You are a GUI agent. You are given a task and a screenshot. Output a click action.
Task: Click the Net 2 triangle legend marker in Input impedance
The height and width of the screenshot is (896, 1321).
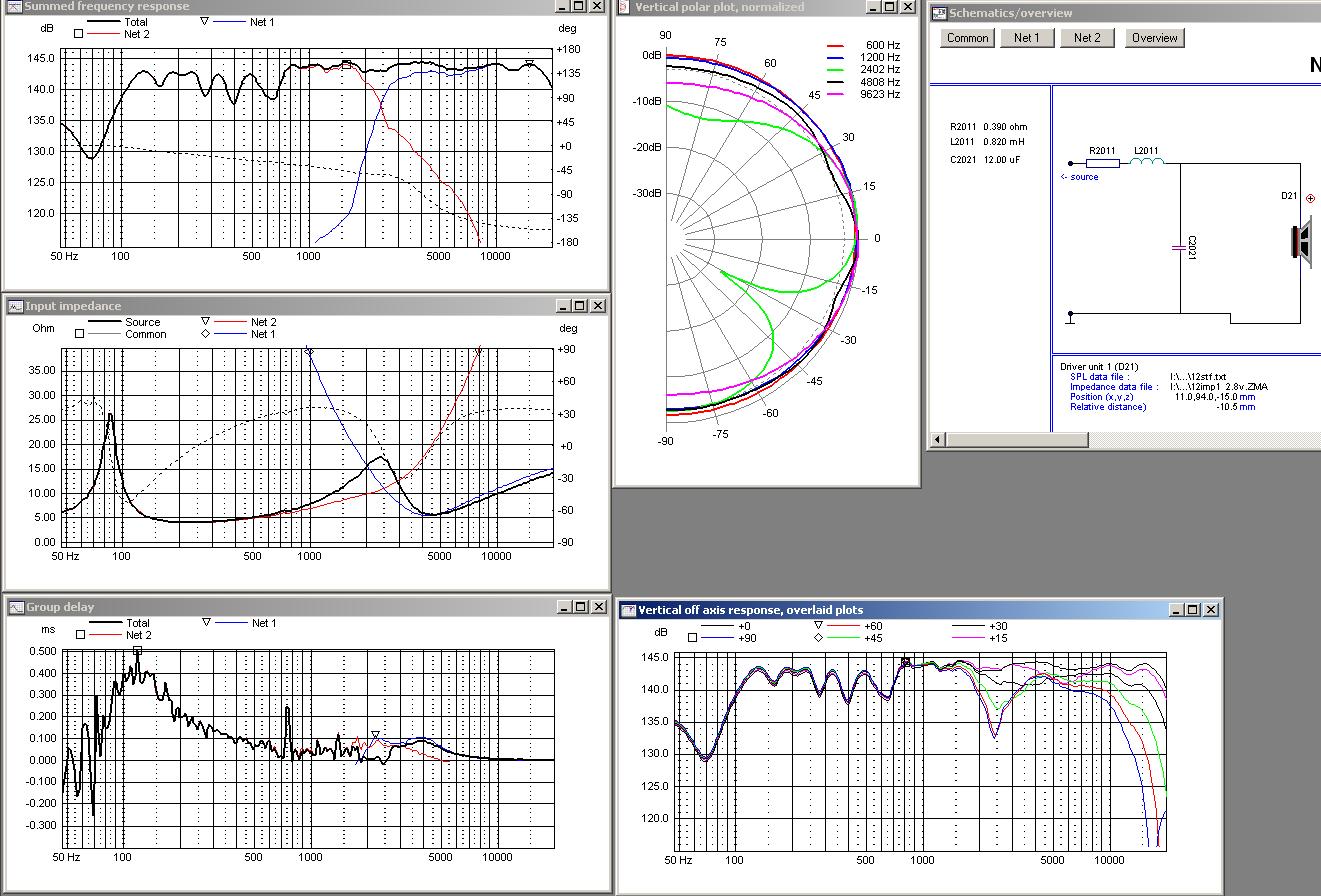[205, 322]
